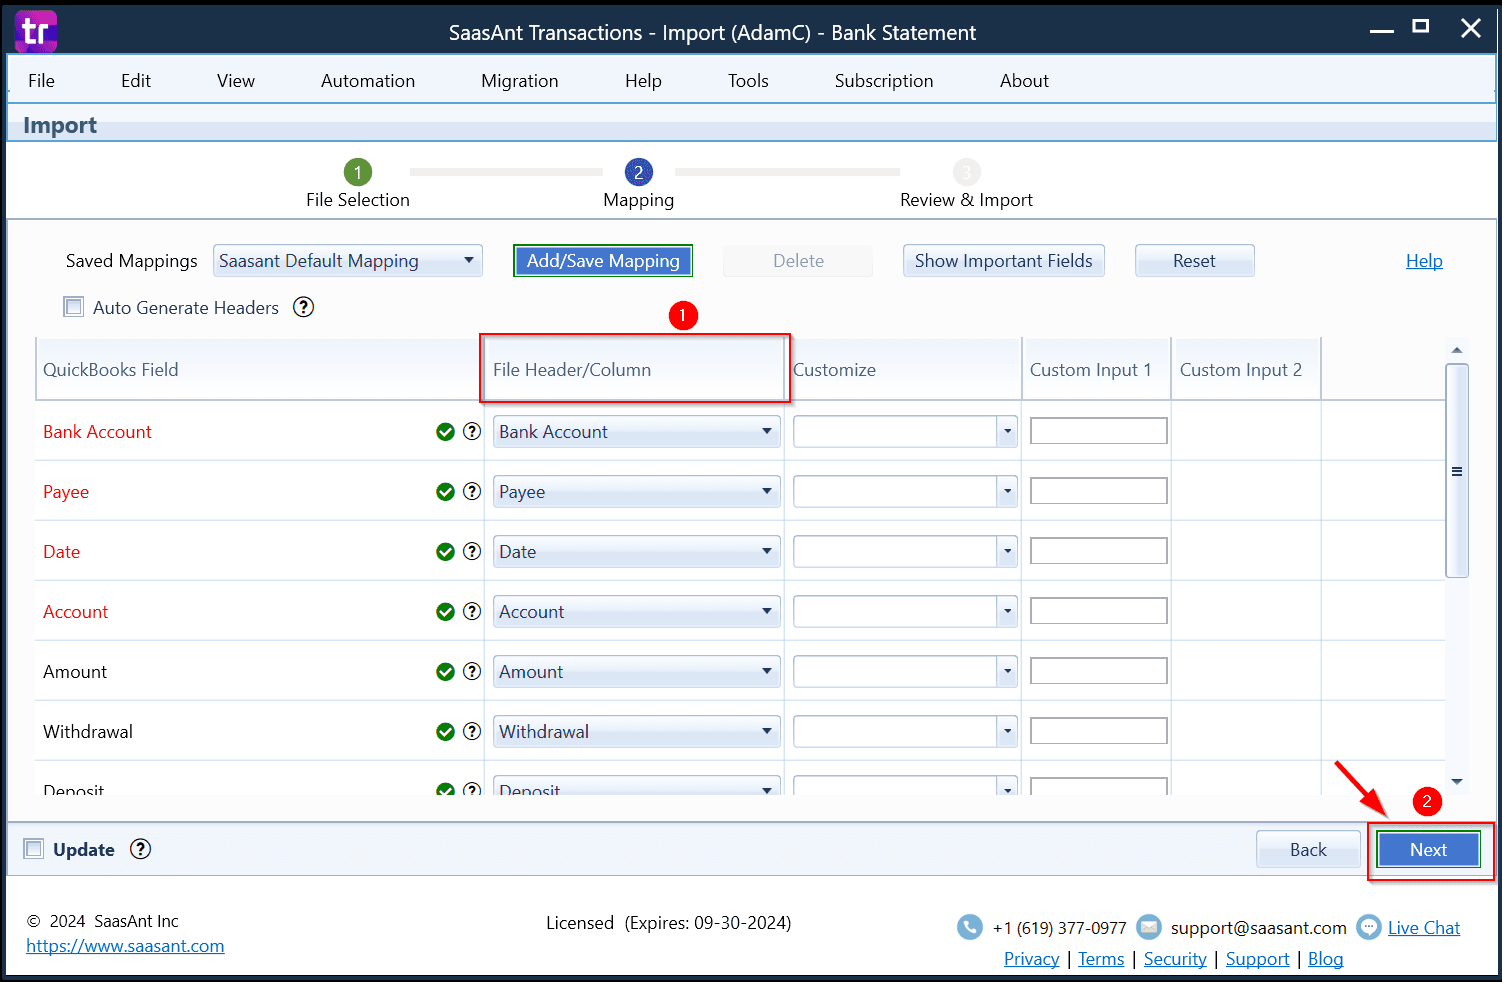Open the Edit menu
The width and height of the screenshot is (1502, 982).
[x=136, y=81]
